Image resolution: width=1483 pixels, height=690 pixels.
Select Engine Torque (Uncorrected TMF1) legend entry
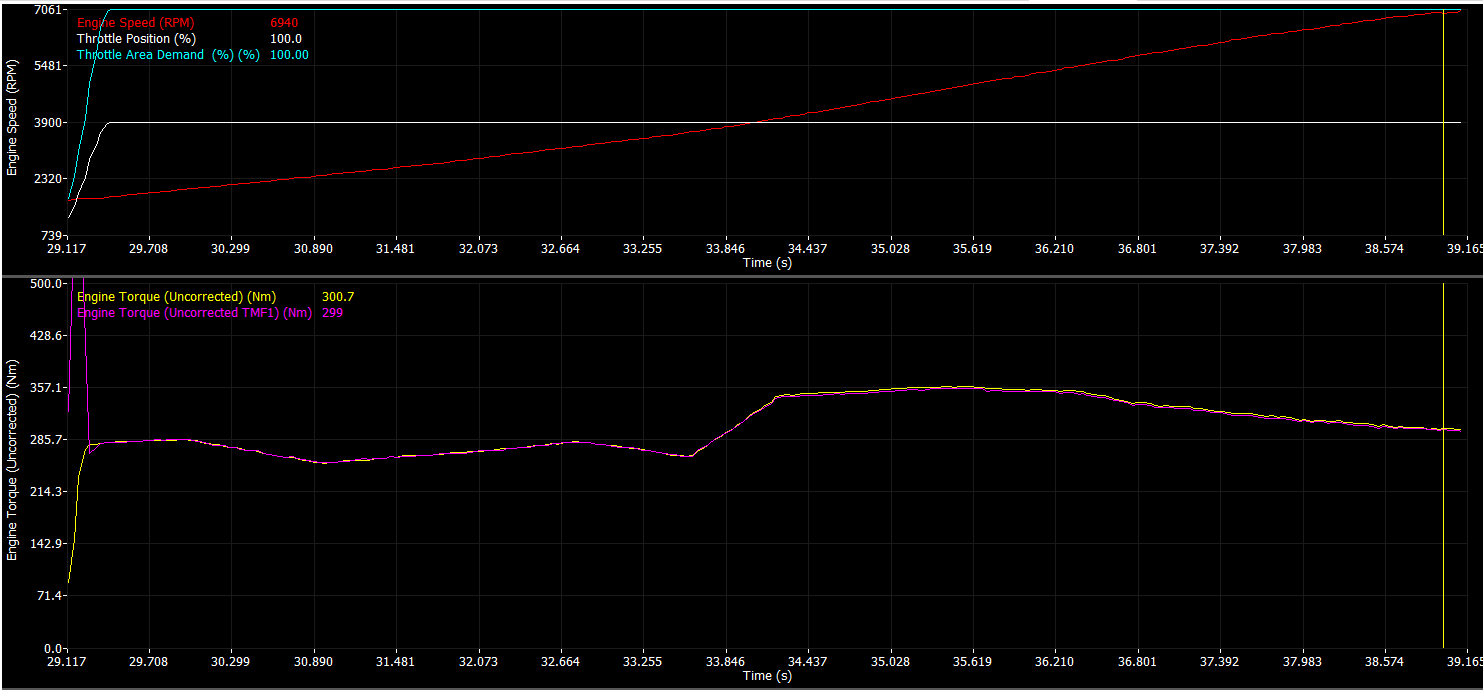pos(194,313)
